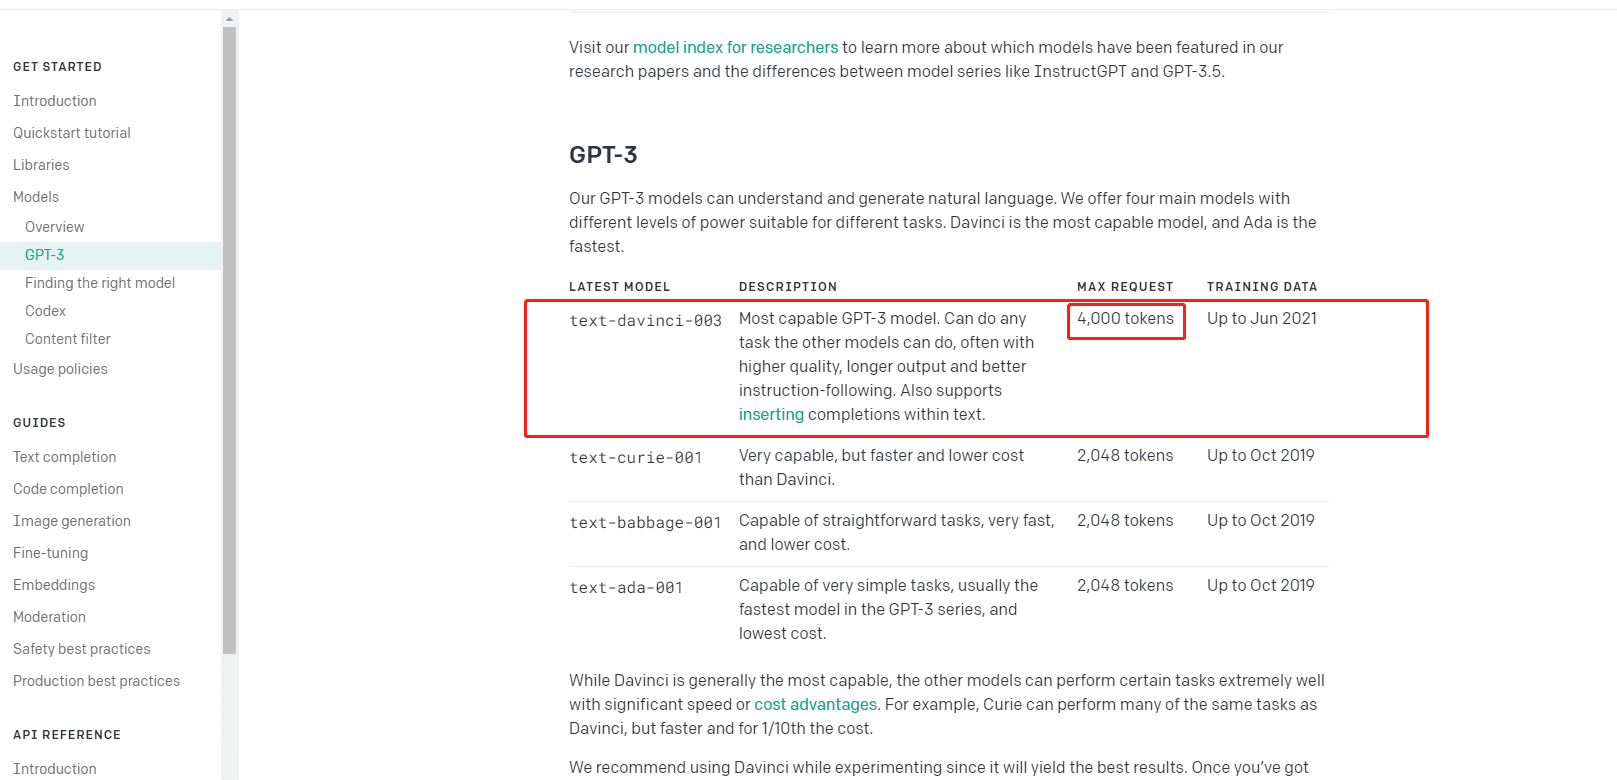Open the cost advantages link
1617x780 pixels.
click(x=815, y=704)
